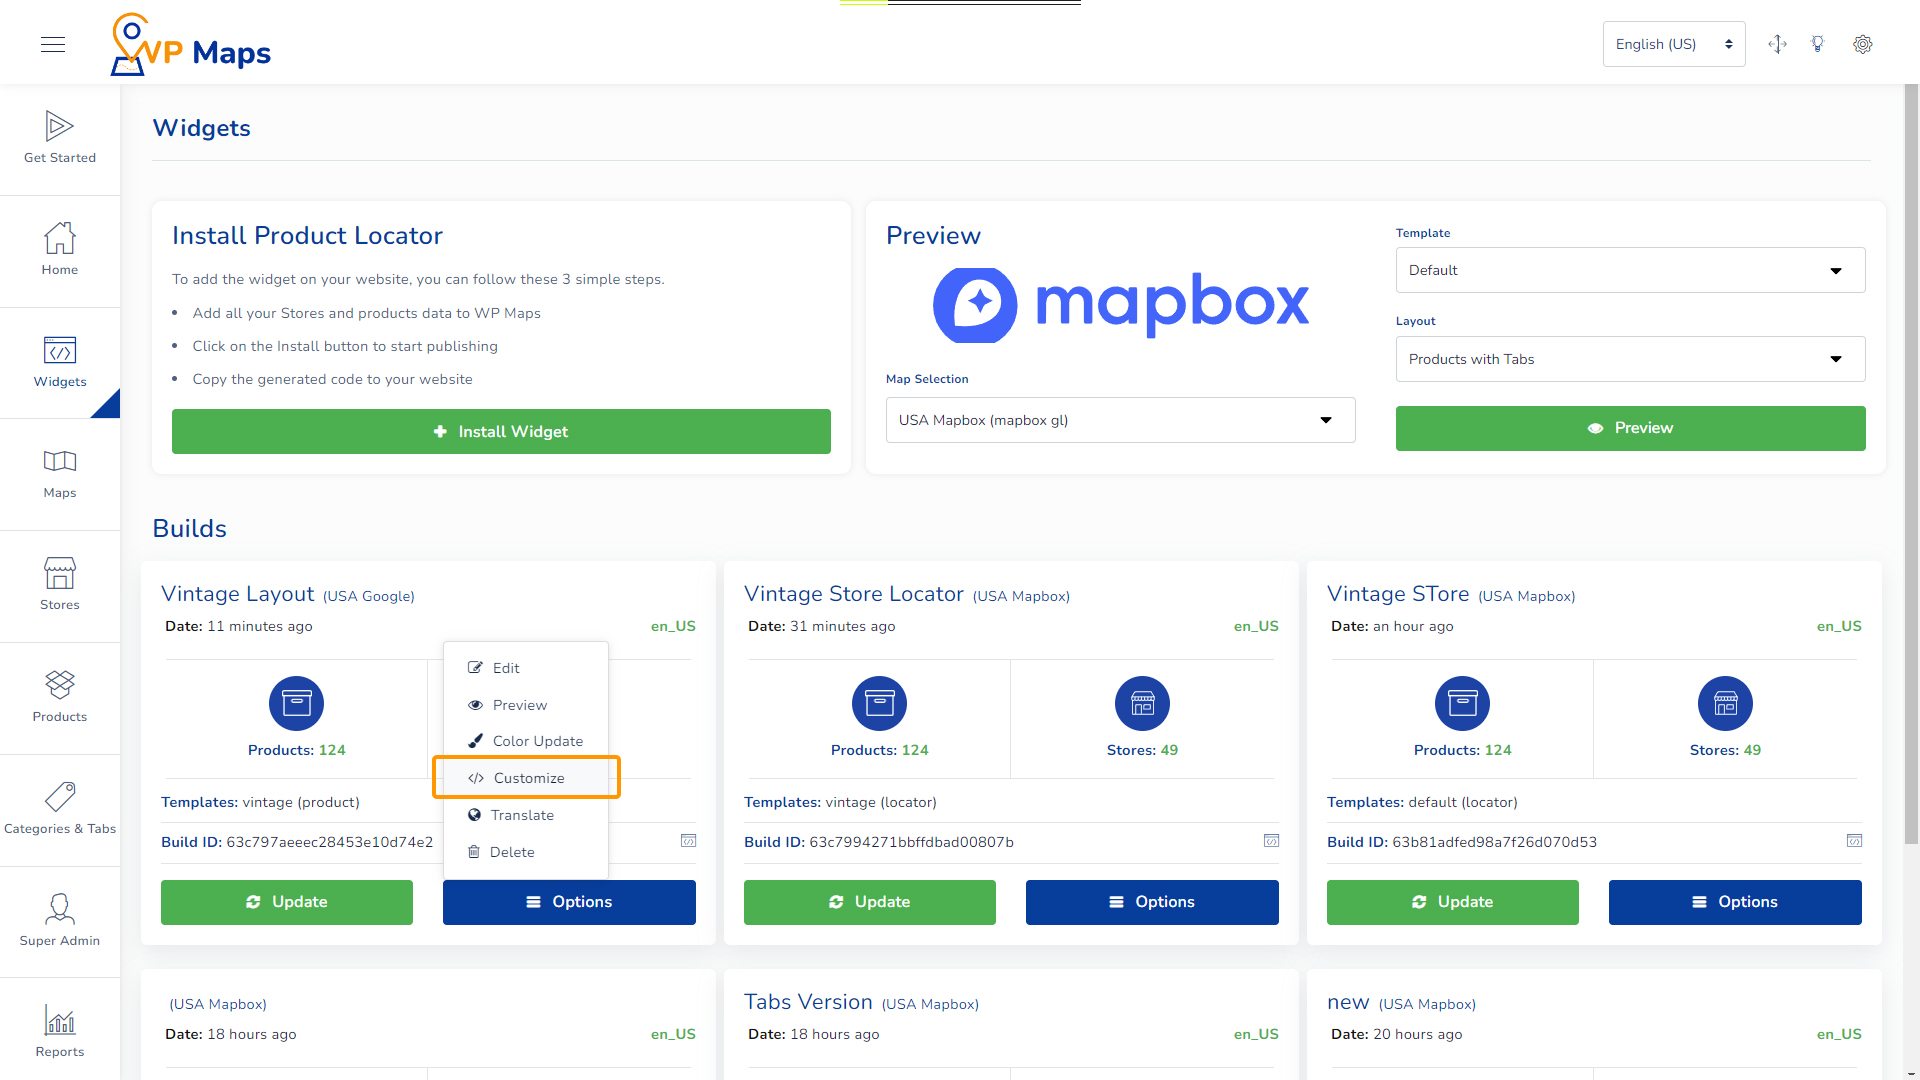This screenshot has width=1920, height=1080.
Task: Open Super Admin from the sidebar
Action: coord(59,915)
